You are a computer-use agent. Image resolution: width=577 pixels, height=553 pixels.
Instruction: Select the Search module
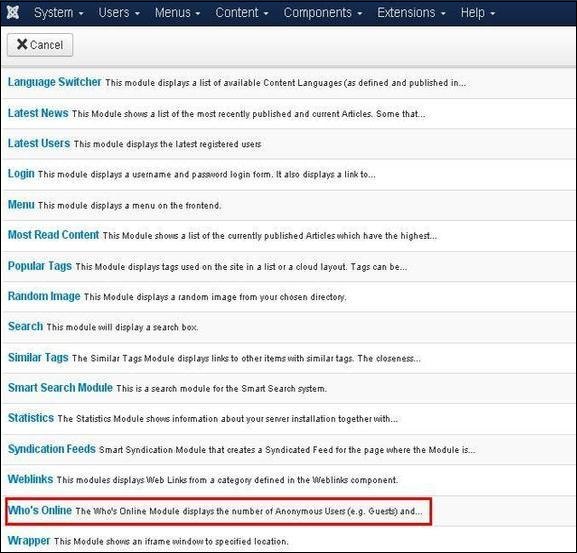click(25, 326)
